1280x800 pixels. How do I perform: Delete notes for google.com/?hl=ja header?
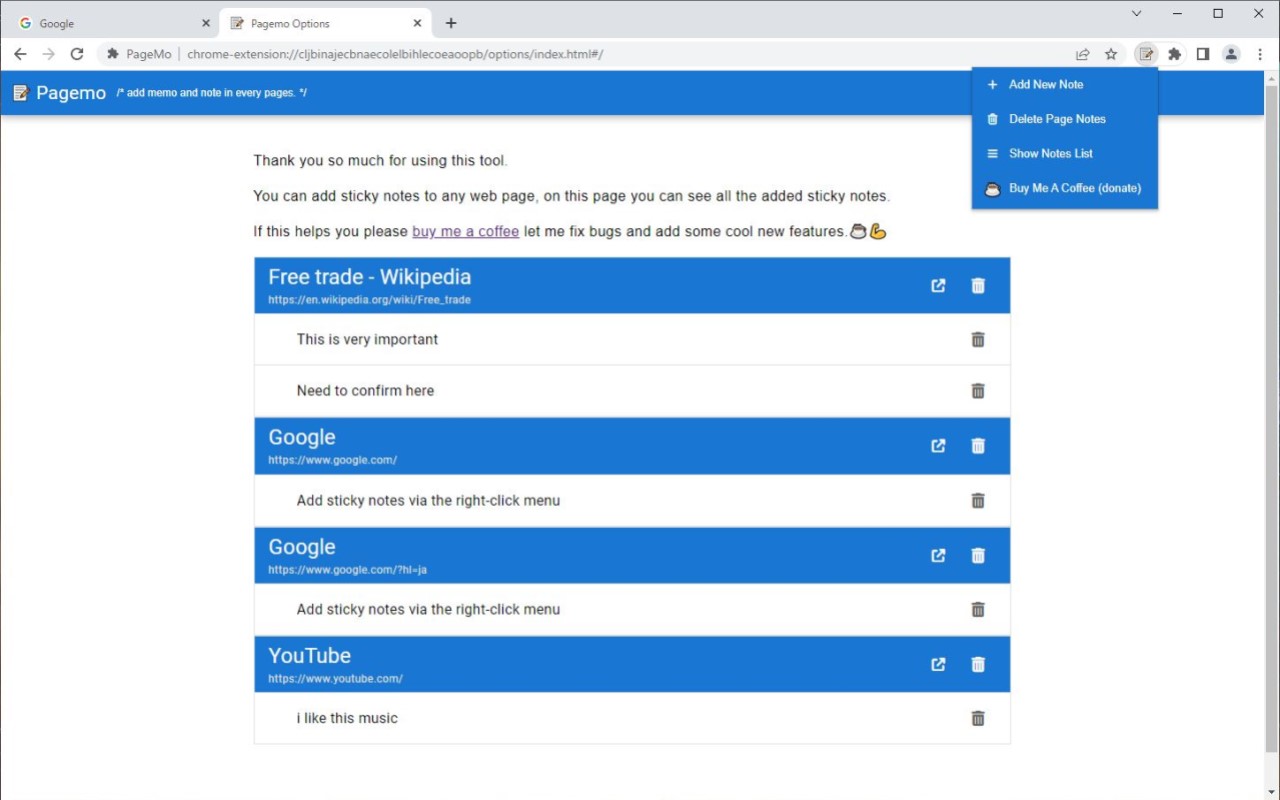[978, 555]
